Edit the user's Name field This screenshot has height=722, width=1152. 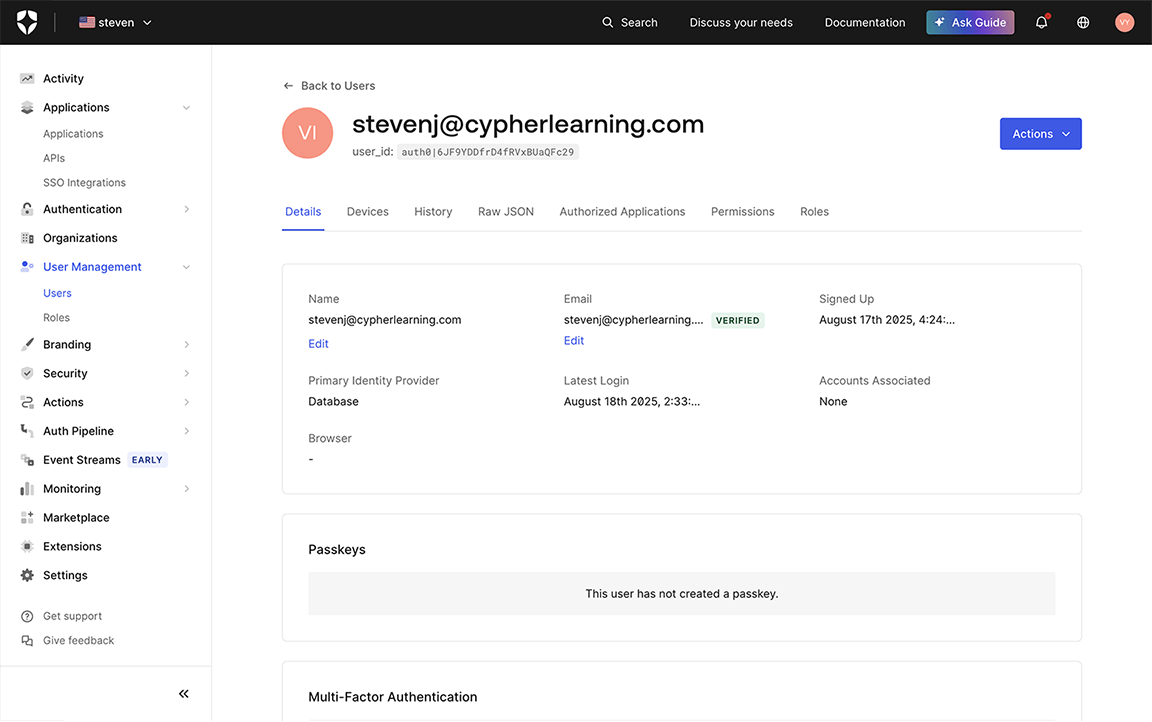pos(318,343)
